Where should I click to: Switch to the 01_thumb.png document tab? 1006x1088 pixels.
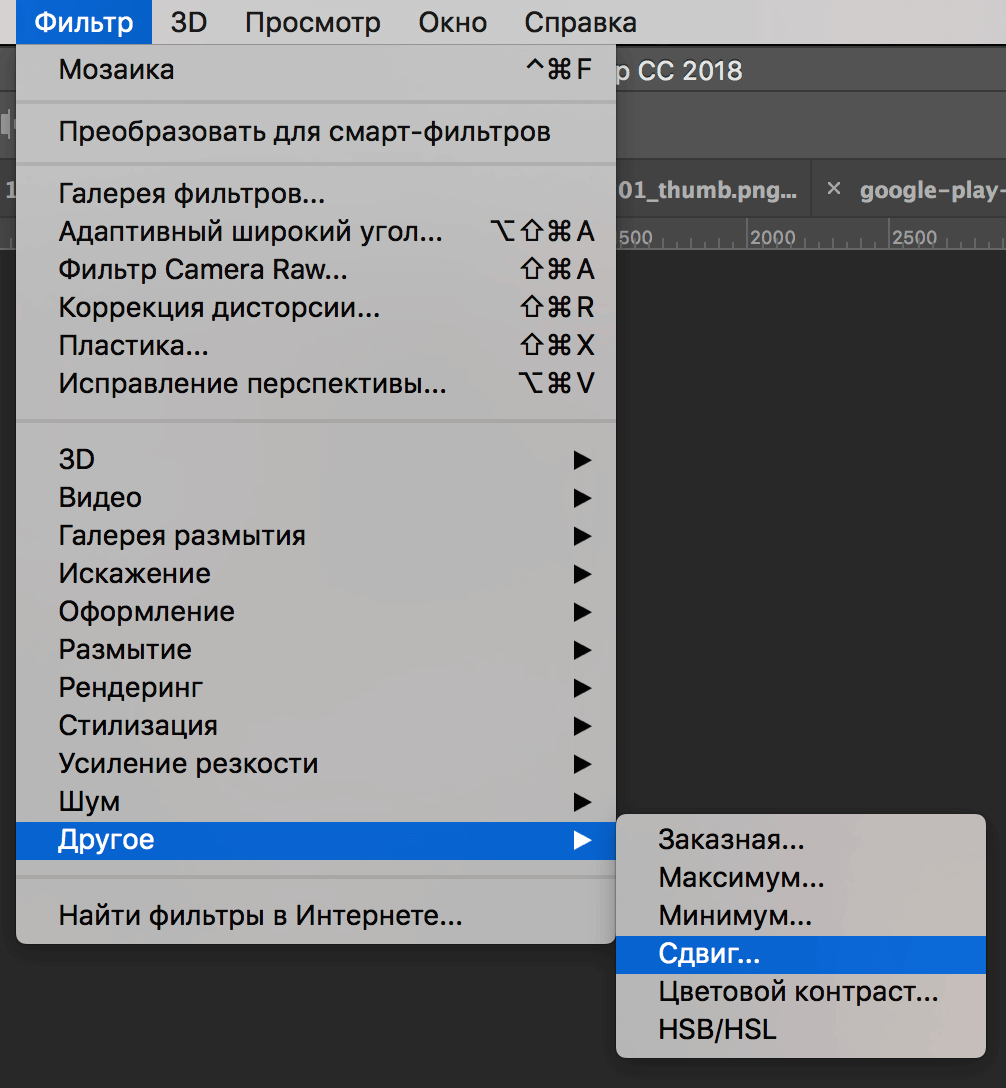708,190
